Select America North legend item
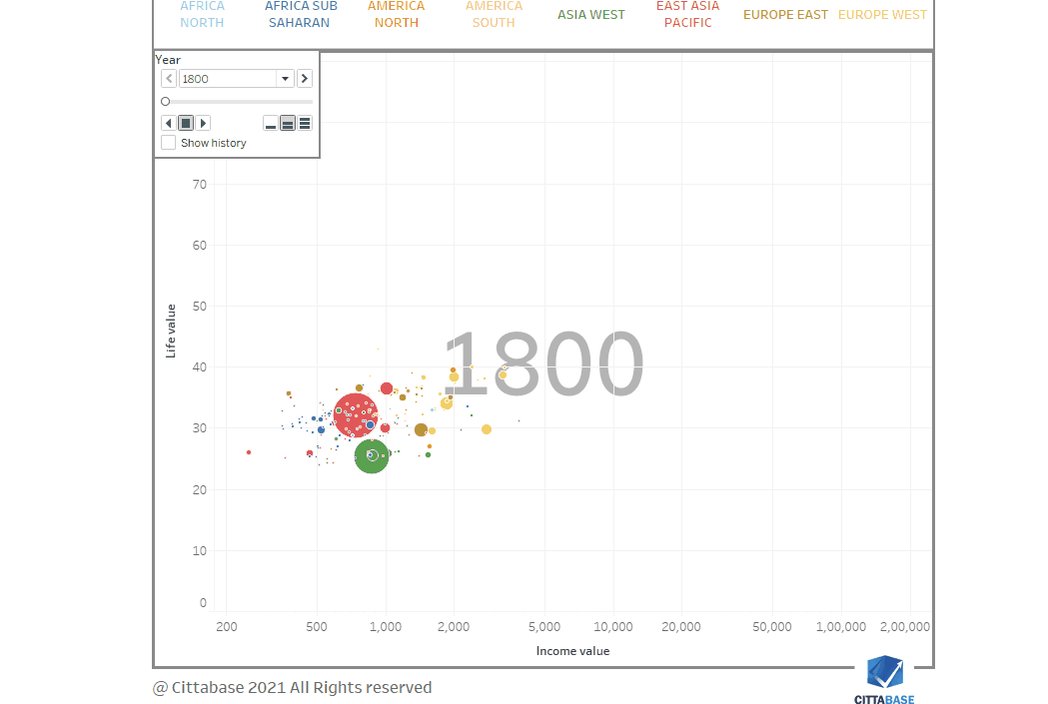Screen dimensions: 1048x704 point(396,14)
